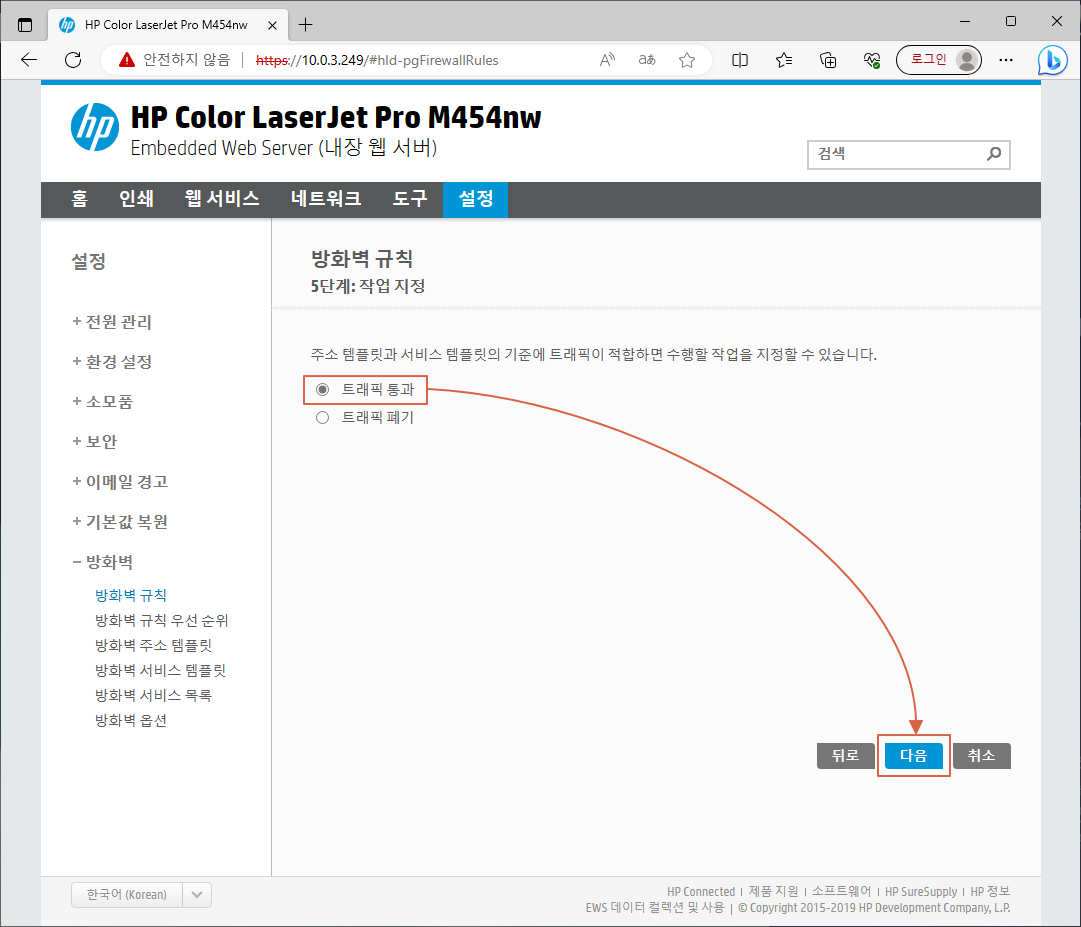Click the 취소 button
This screenshot has height=927, width=1081.
pyautogui.click(x=982, y=756)
